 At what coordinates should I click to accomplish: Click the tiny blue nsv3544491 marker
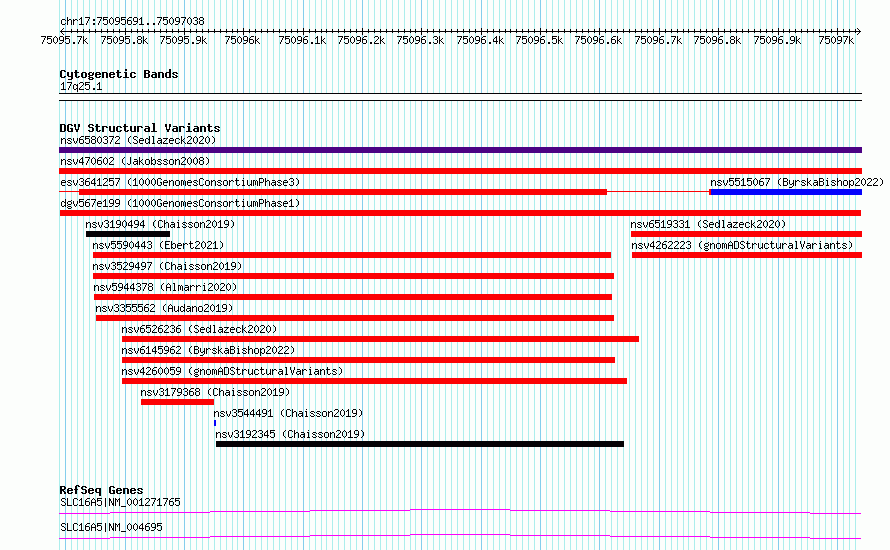point(215,423)
